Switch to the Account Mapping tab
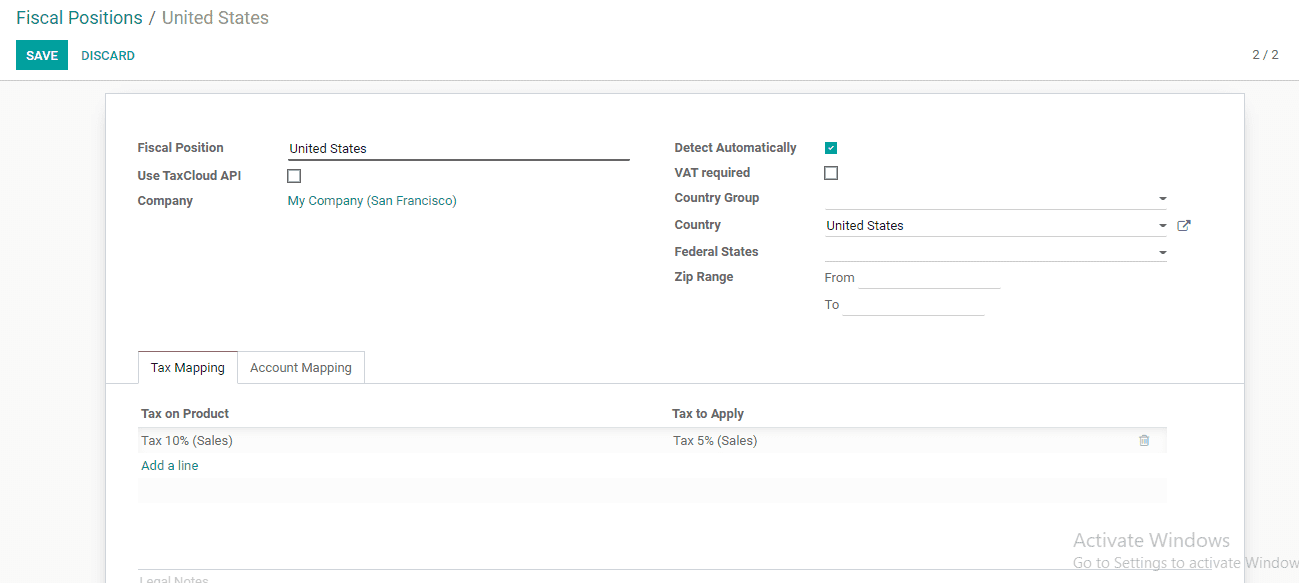 pos(301,368)
